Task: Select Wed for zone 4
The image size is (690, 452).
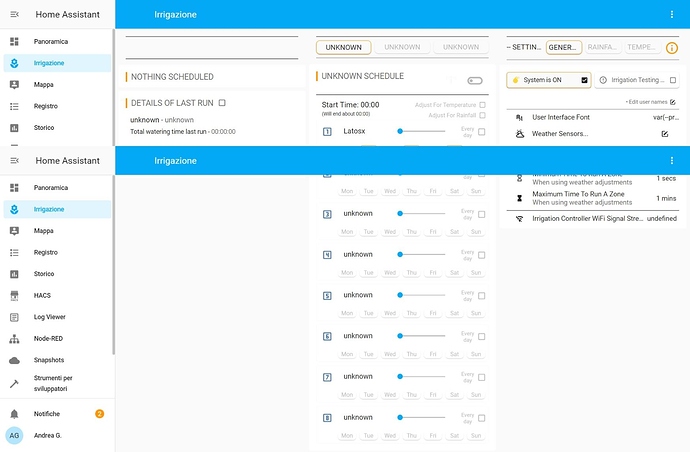Action: [x=390, y=273]
